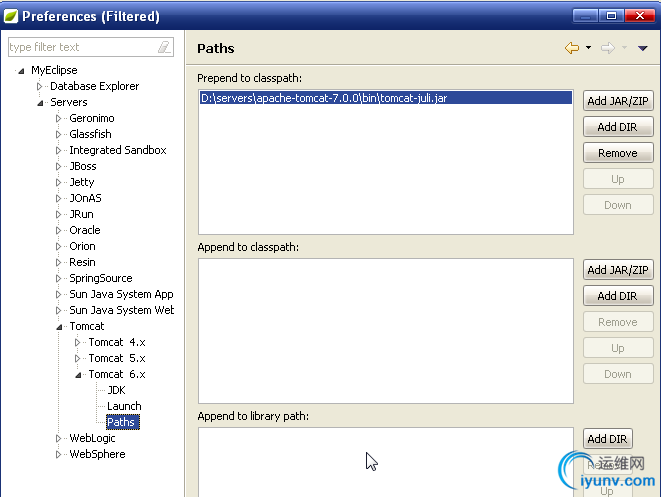Screen dimensions: 661x497
Task: Click the back navigation arrow icon
Action: point(572,48)
